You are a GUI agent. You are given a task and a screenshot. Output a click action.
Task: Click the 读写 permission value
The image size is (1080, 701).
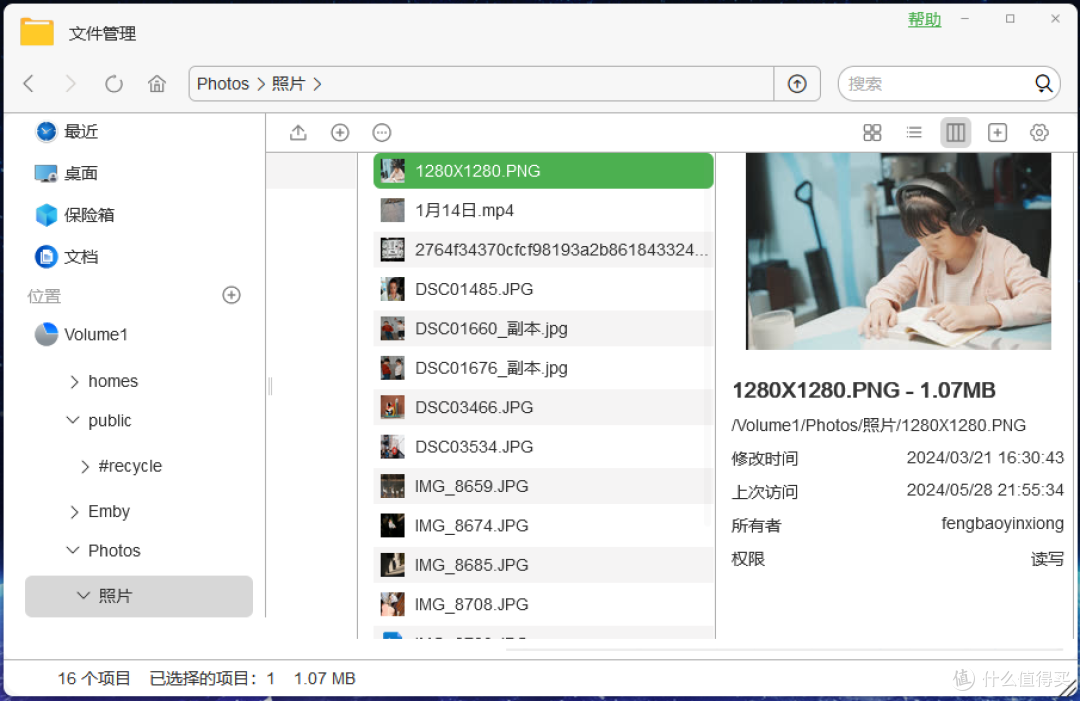(x=1047, y=559)
